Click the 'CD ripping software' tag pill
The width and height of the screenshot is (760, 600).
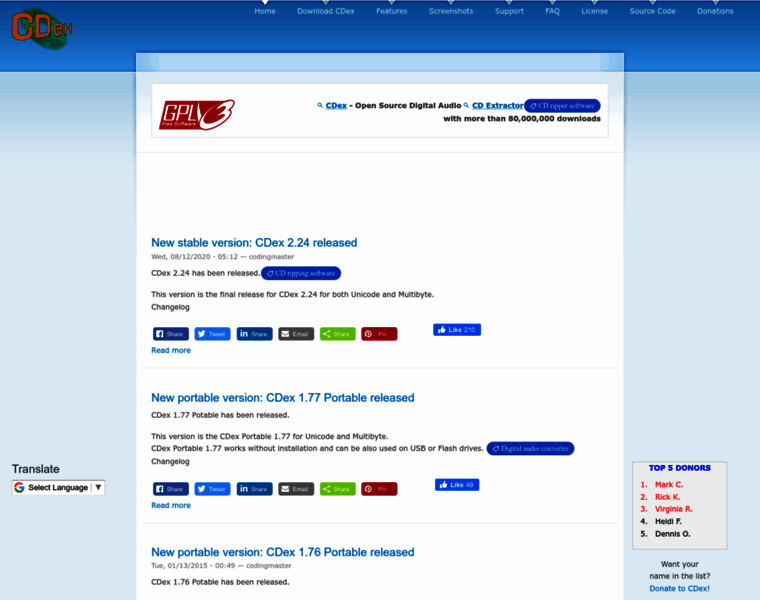pos(301,273)
